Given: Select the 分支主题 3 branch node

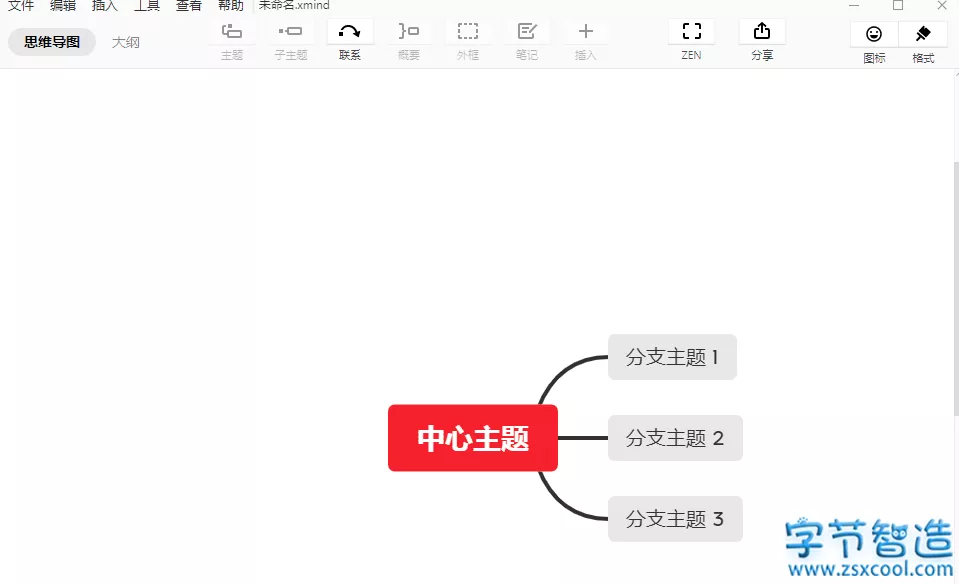Looking at the screenshot, I should click(x=675, y=518).
